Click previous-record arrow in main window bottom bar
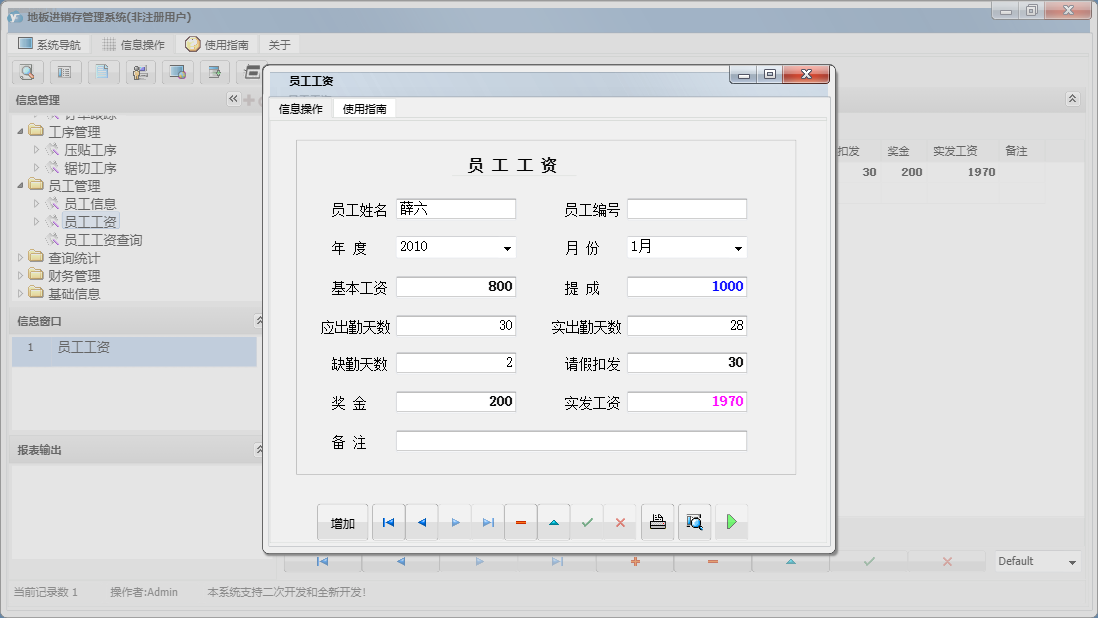 401,561
